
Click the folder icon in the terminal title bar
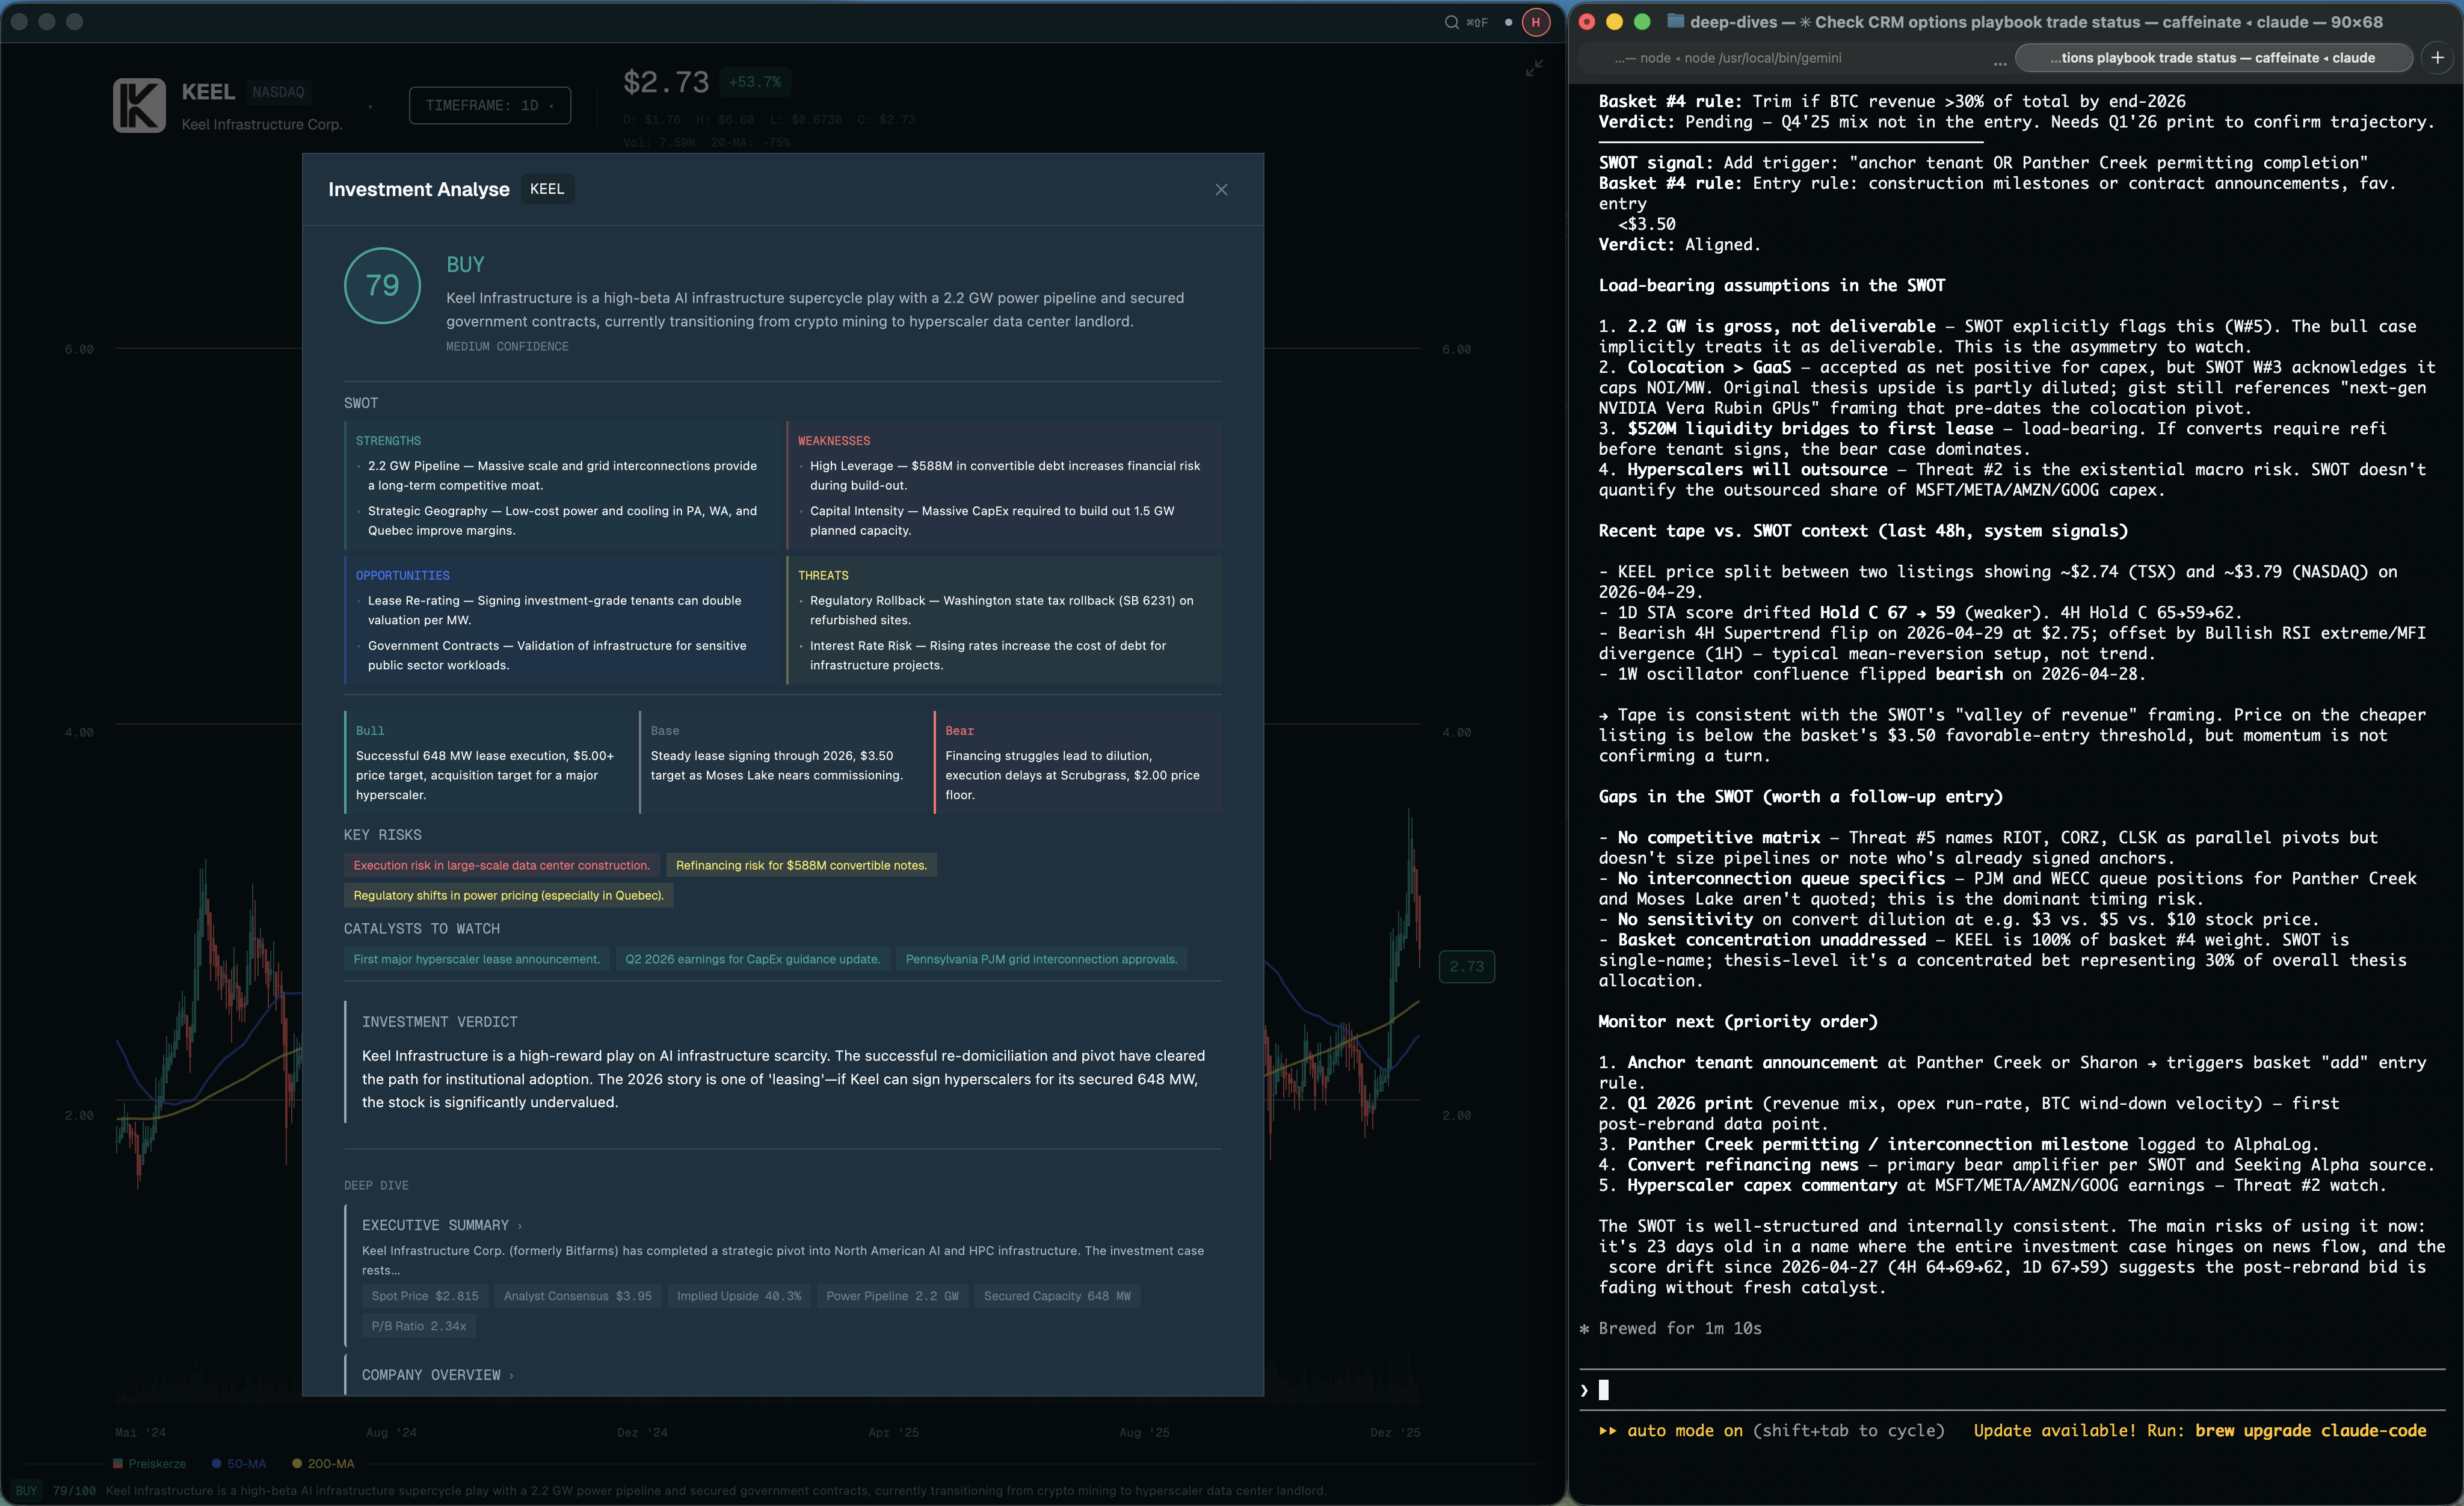pyautogui.click(x=1676, y=21)
